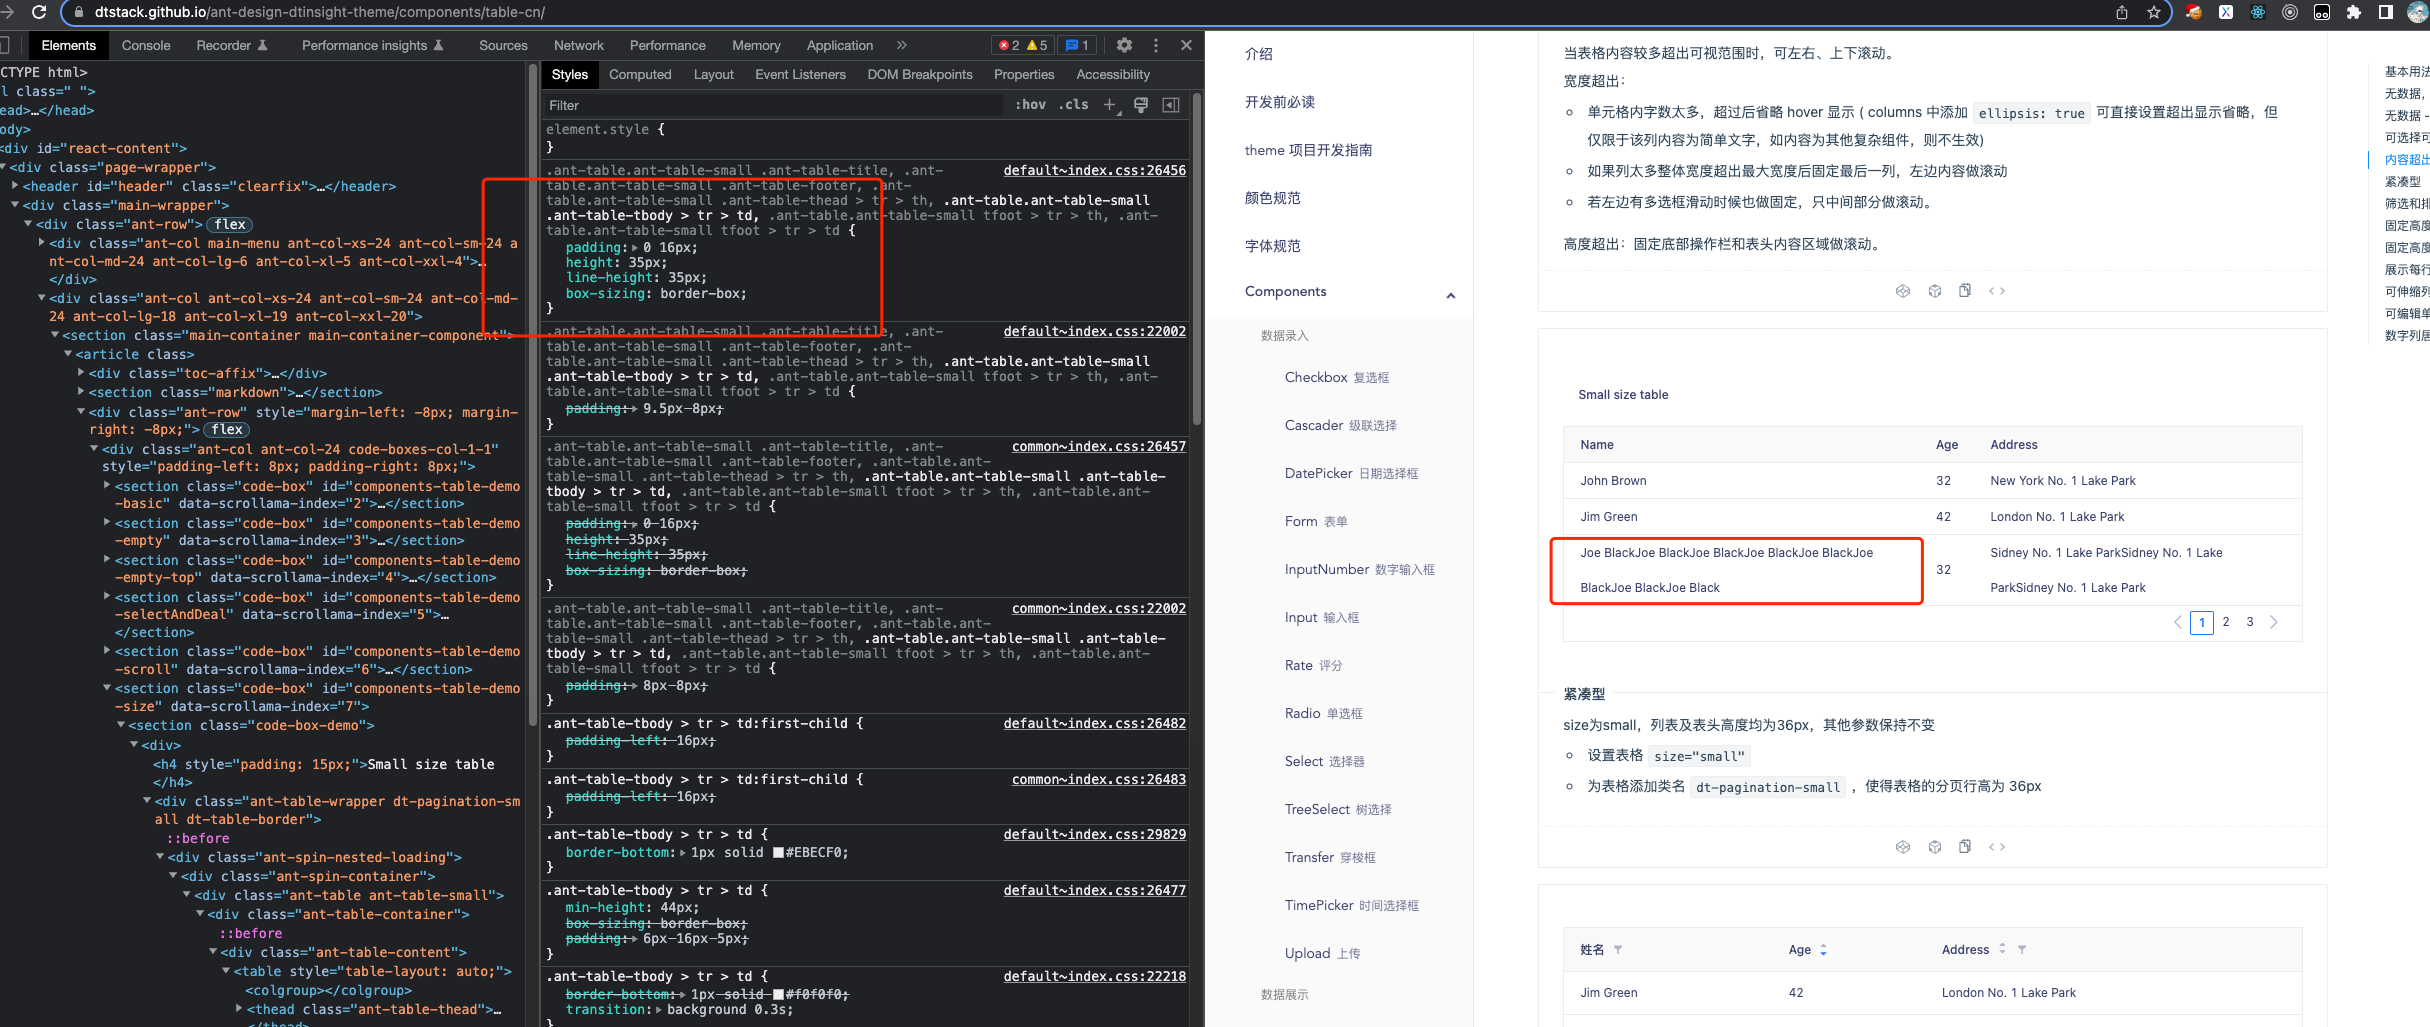Open the Issues panel via the speech-bubble icon

coord(1074,45)
